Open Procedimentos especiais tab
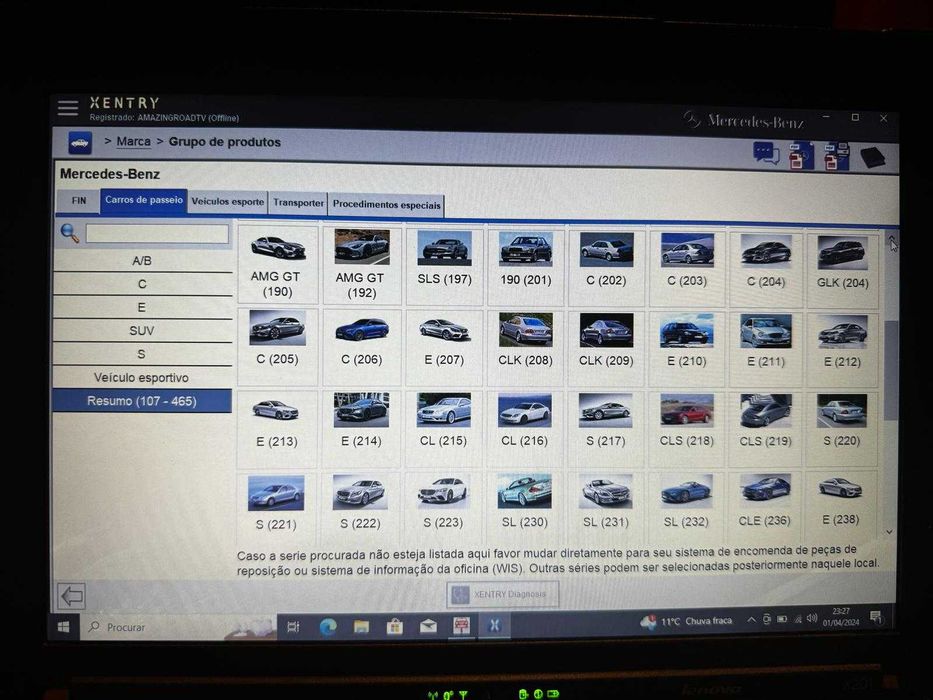Image resolution: width=933 pixels, height=700 pixels. (386, 204)
